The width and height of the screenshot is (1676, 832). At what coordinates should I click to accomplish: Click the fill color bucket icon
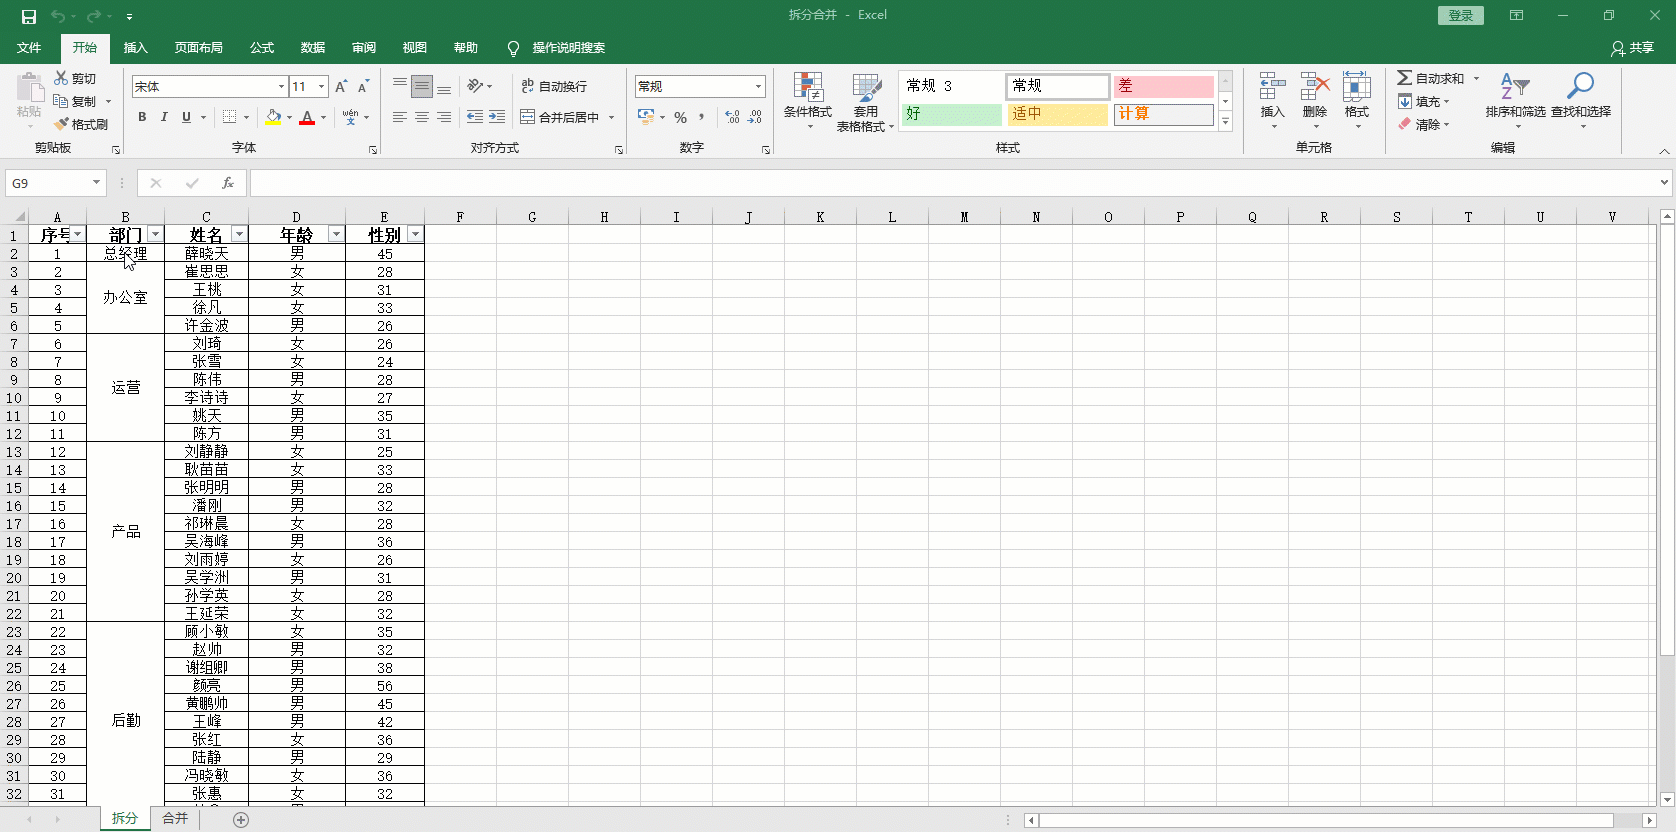273,117
